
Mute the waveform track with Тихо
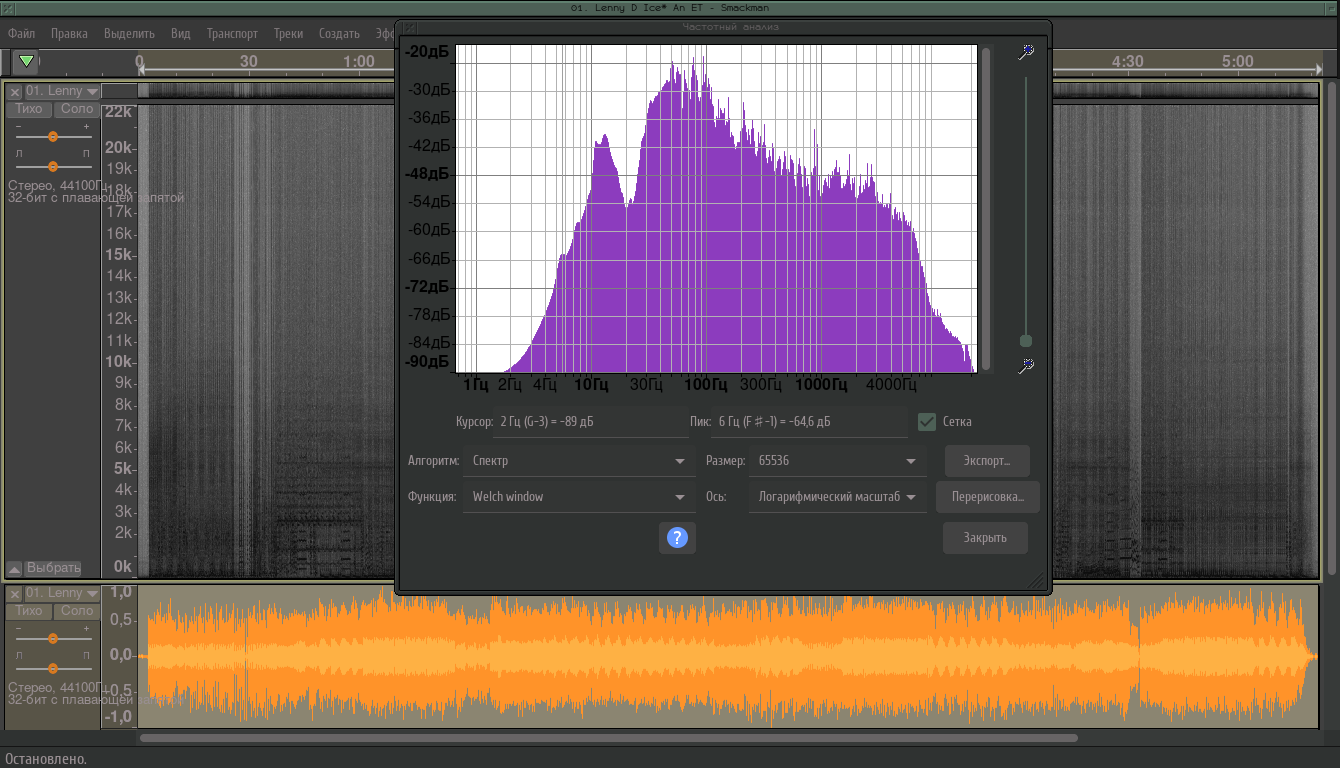(x=29, y=611)
